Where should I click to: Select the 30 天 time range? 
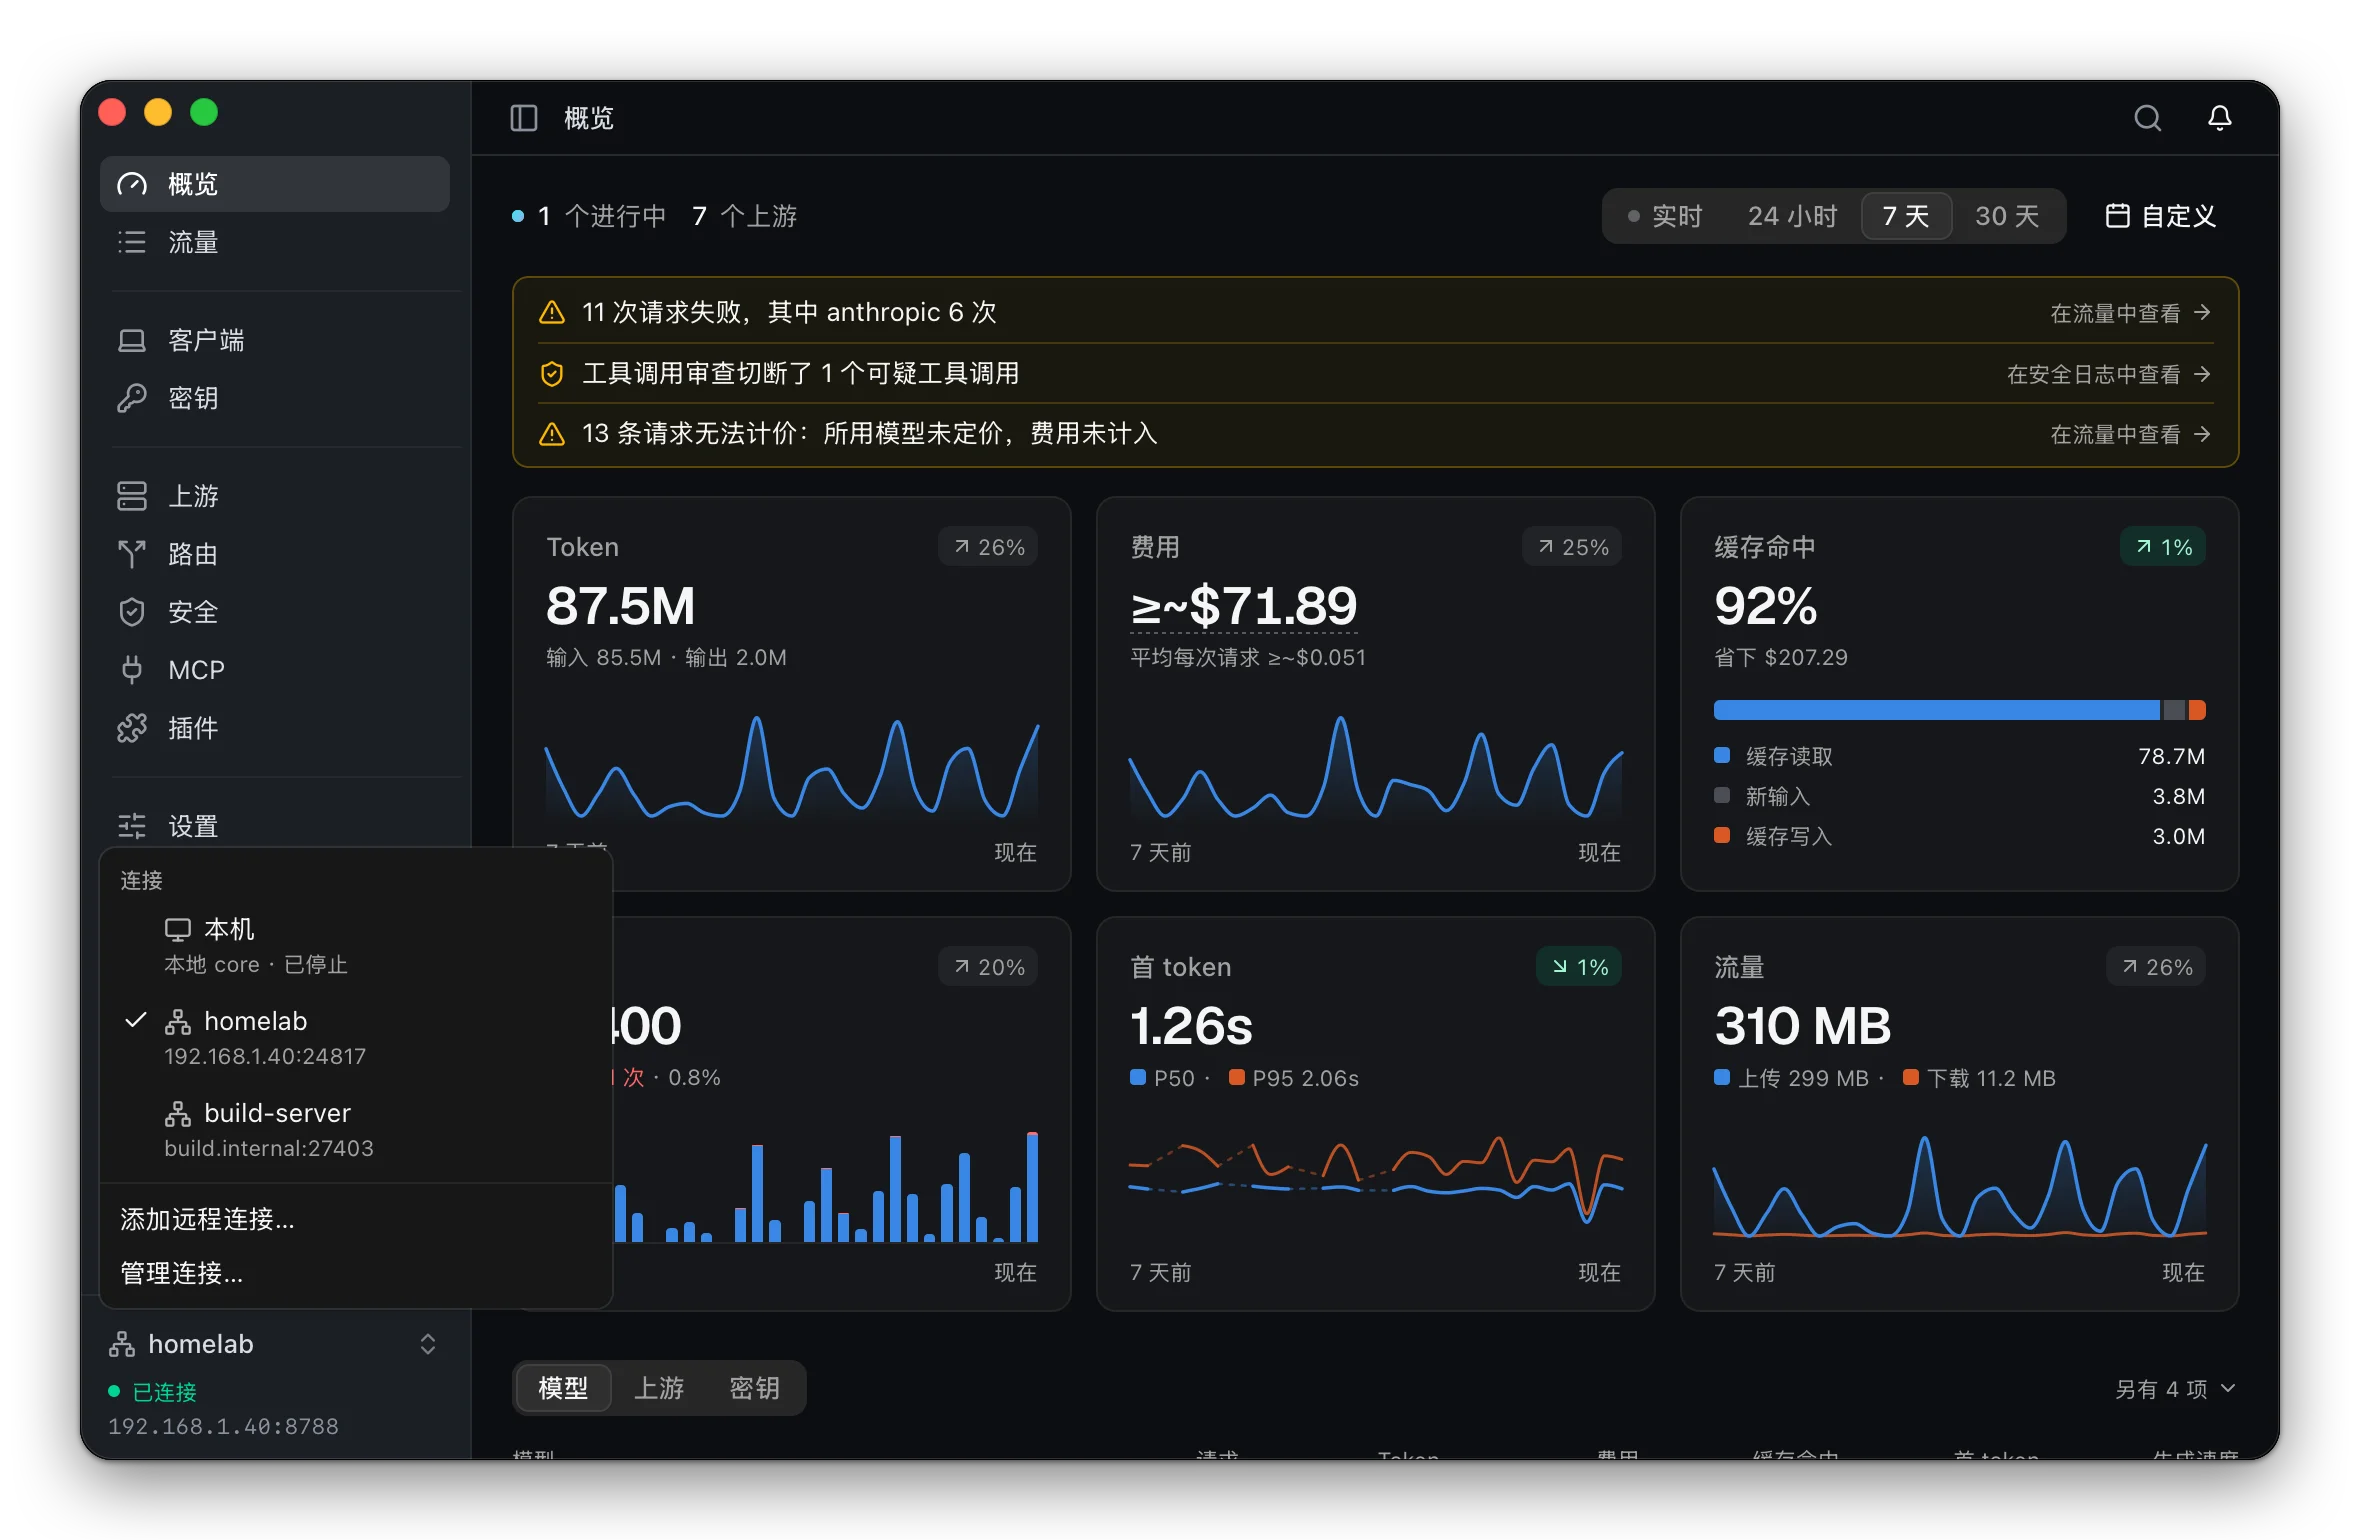coord(2007,216)
